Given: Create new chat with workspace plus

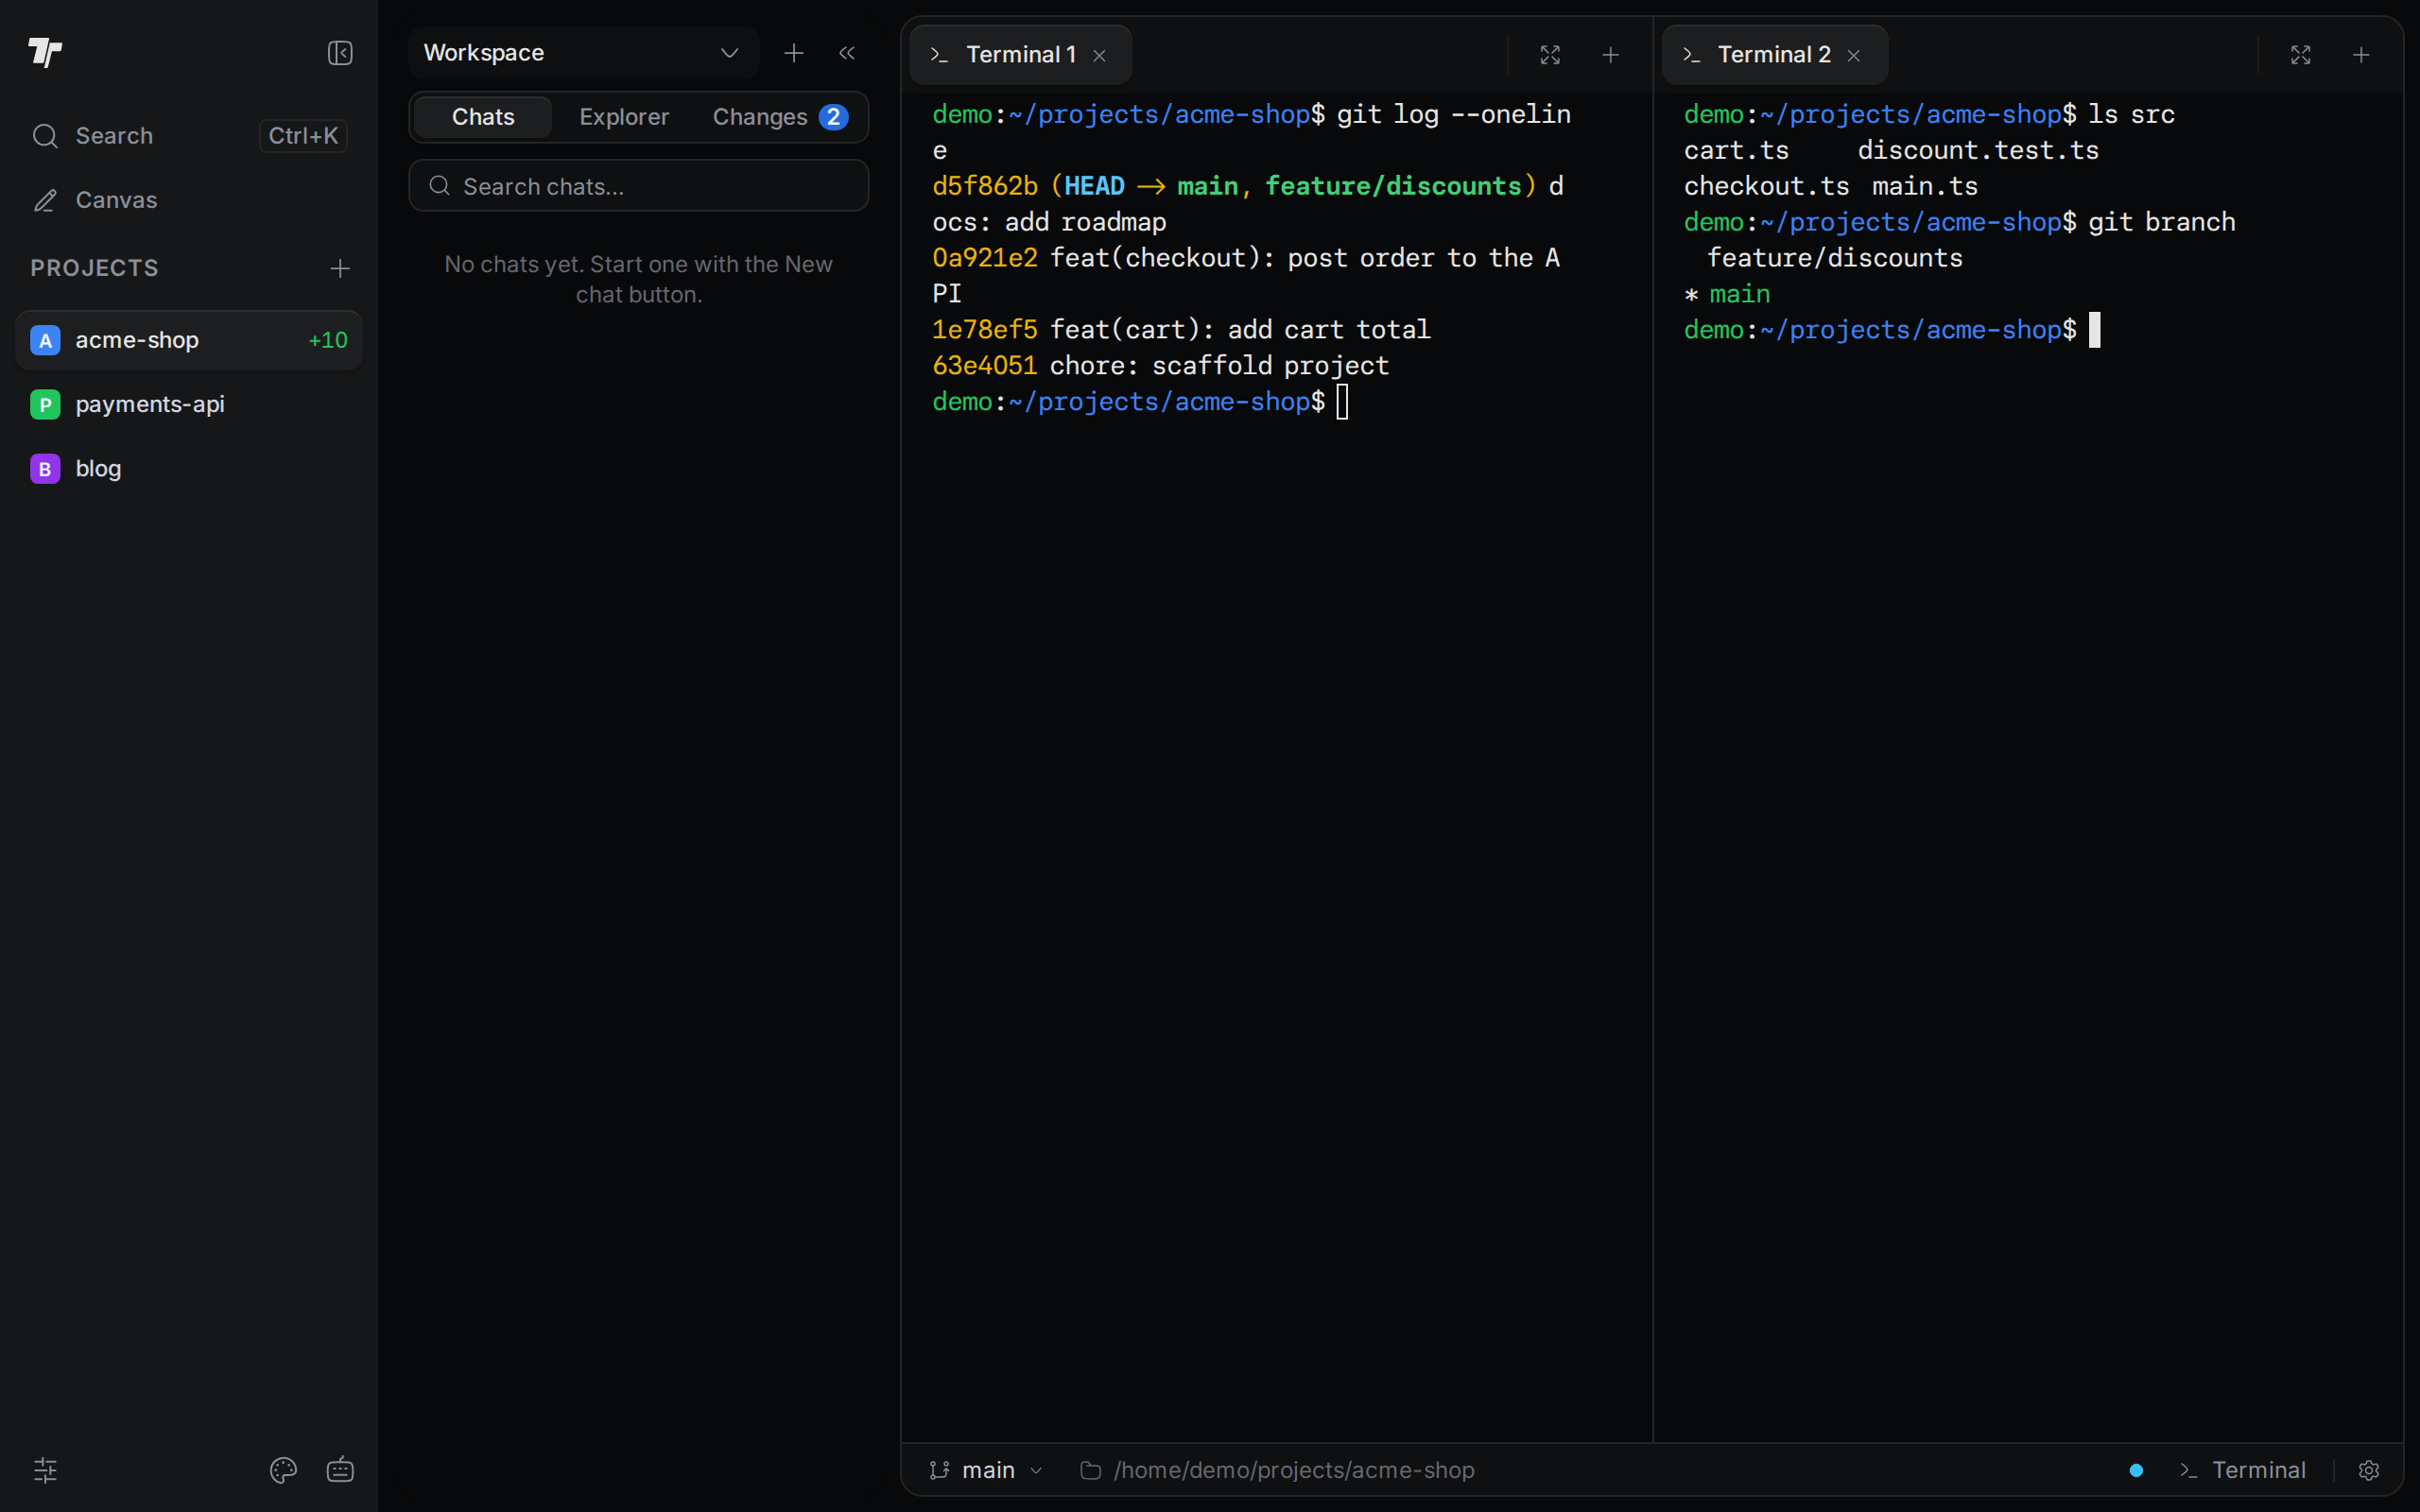Looking at the screenshot, I should point(794,53).
